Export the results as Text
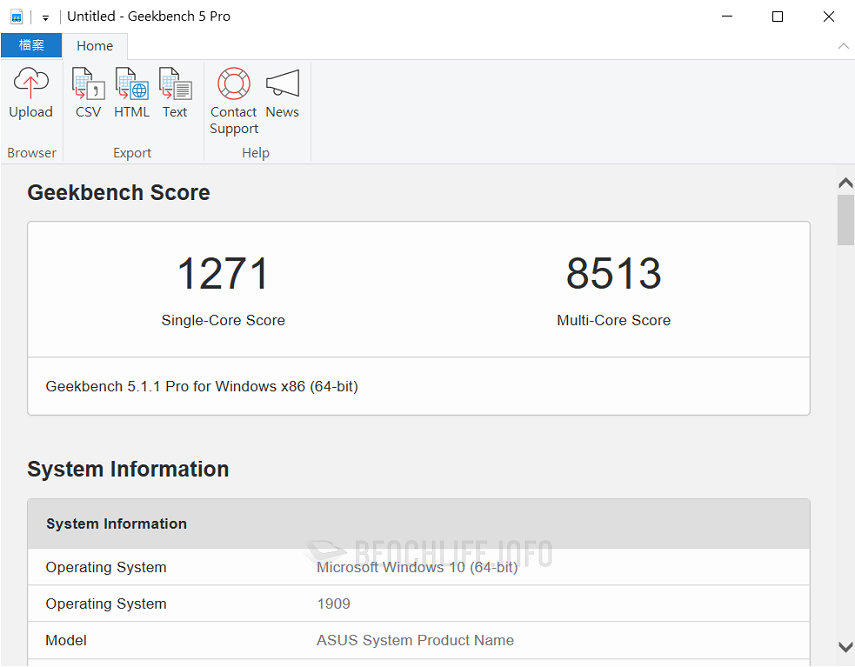The width and height of the screenshot is (855, 667). (175, 95)
